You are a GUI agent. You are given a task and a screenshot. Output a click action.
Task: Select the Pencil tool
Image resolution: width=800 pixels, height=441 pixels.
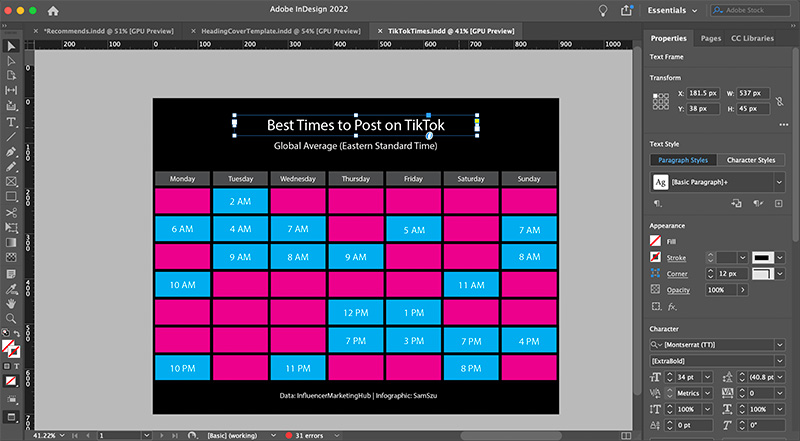[11, 166]
